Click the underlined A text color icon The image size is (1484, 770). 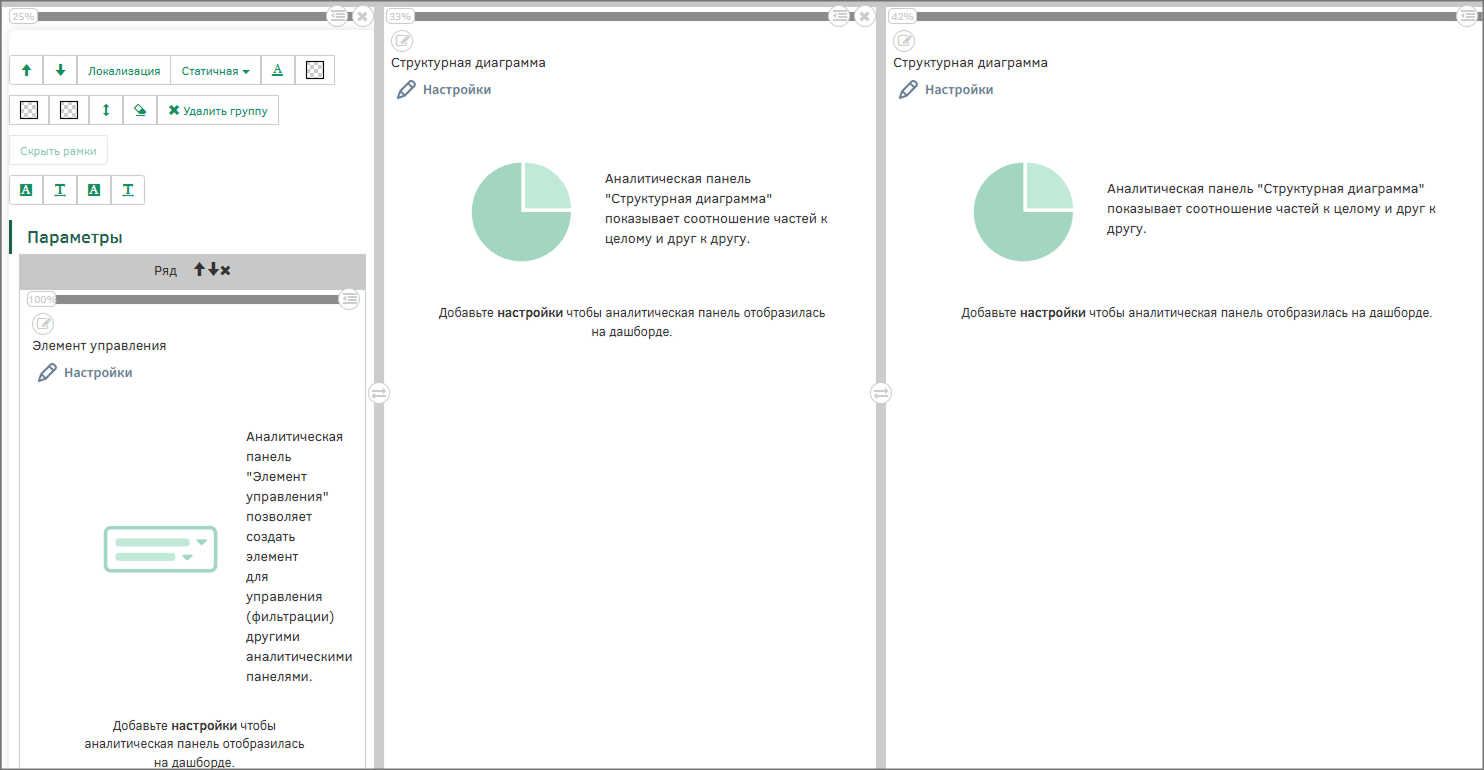[278, 70]
